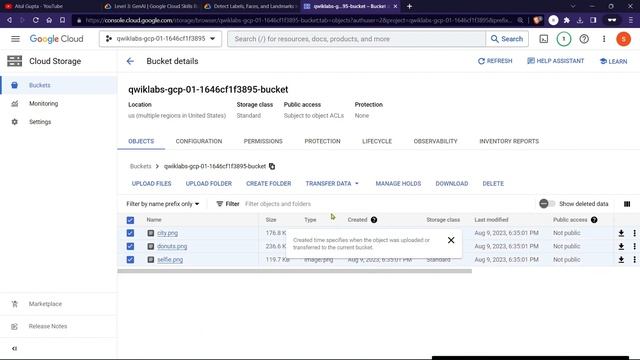Copy bucket name with the copy icon
This screenshot has width=640, height=360.
pos(272,166)
